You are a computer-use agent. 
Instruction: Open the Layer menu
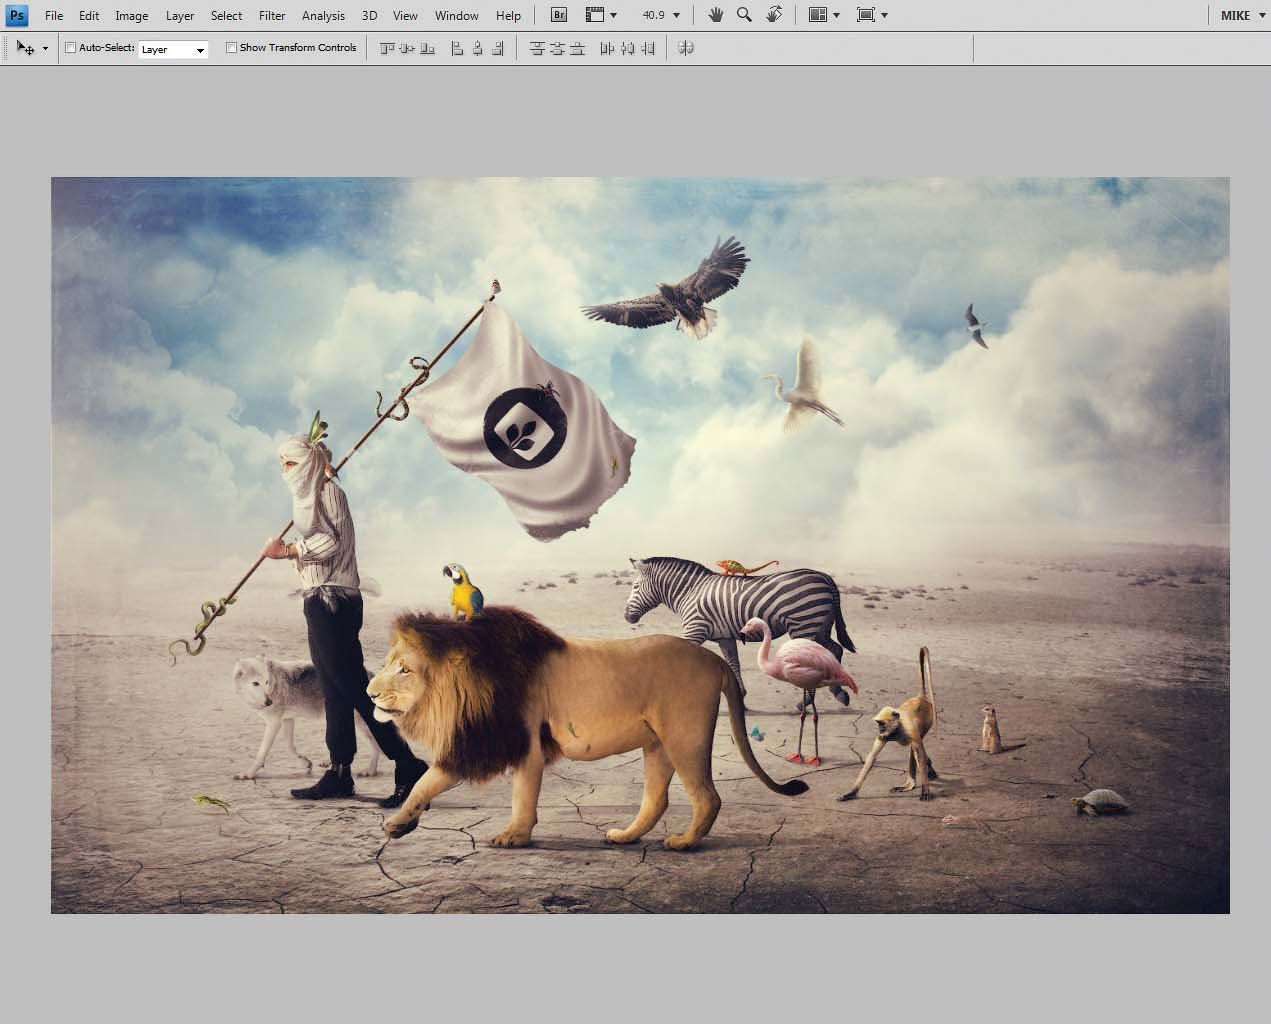180,15
